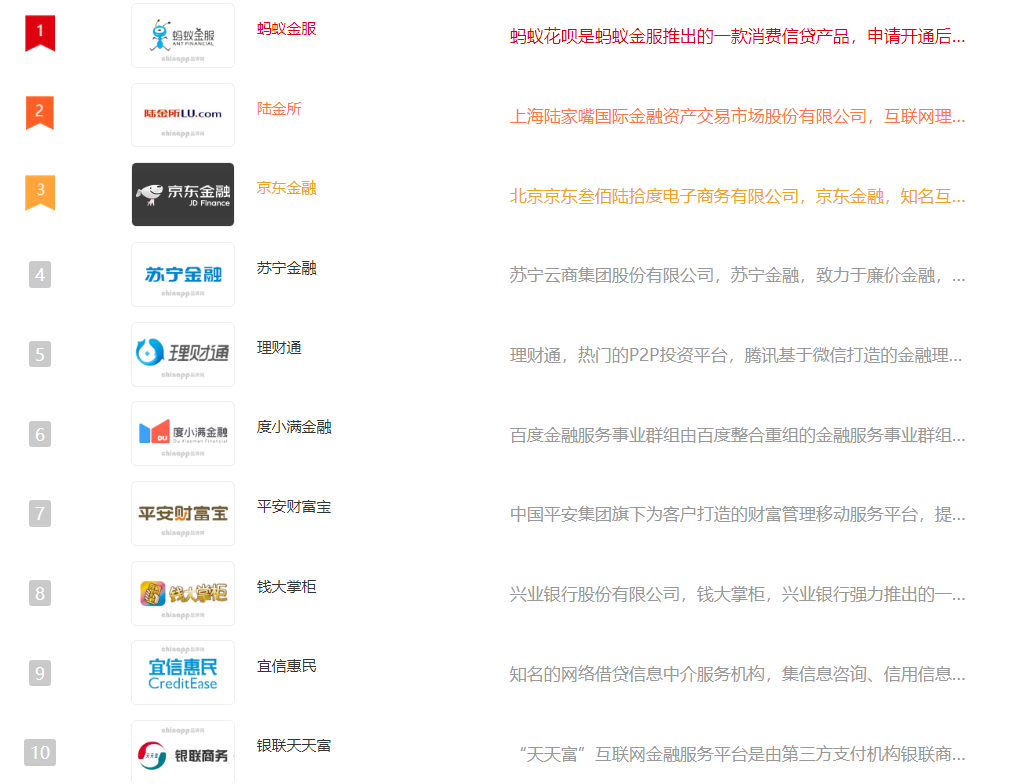Screen dimensions: 1020x784
Task: Select description starting 知名的网络借贷信息中介
Action: point(737,675)
